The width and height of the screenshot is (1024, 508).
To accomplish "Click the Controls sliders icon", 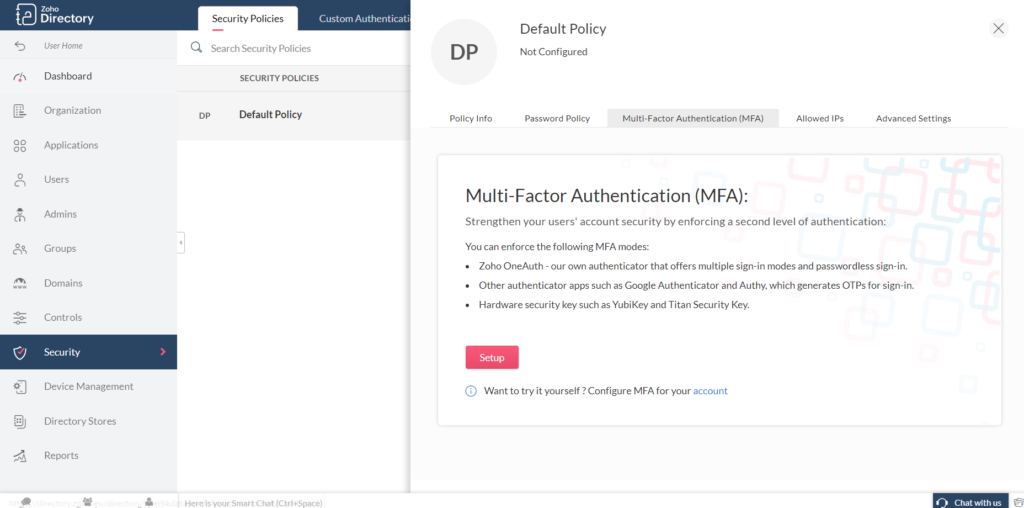I will pyautogui.click(x=20, y=318).
